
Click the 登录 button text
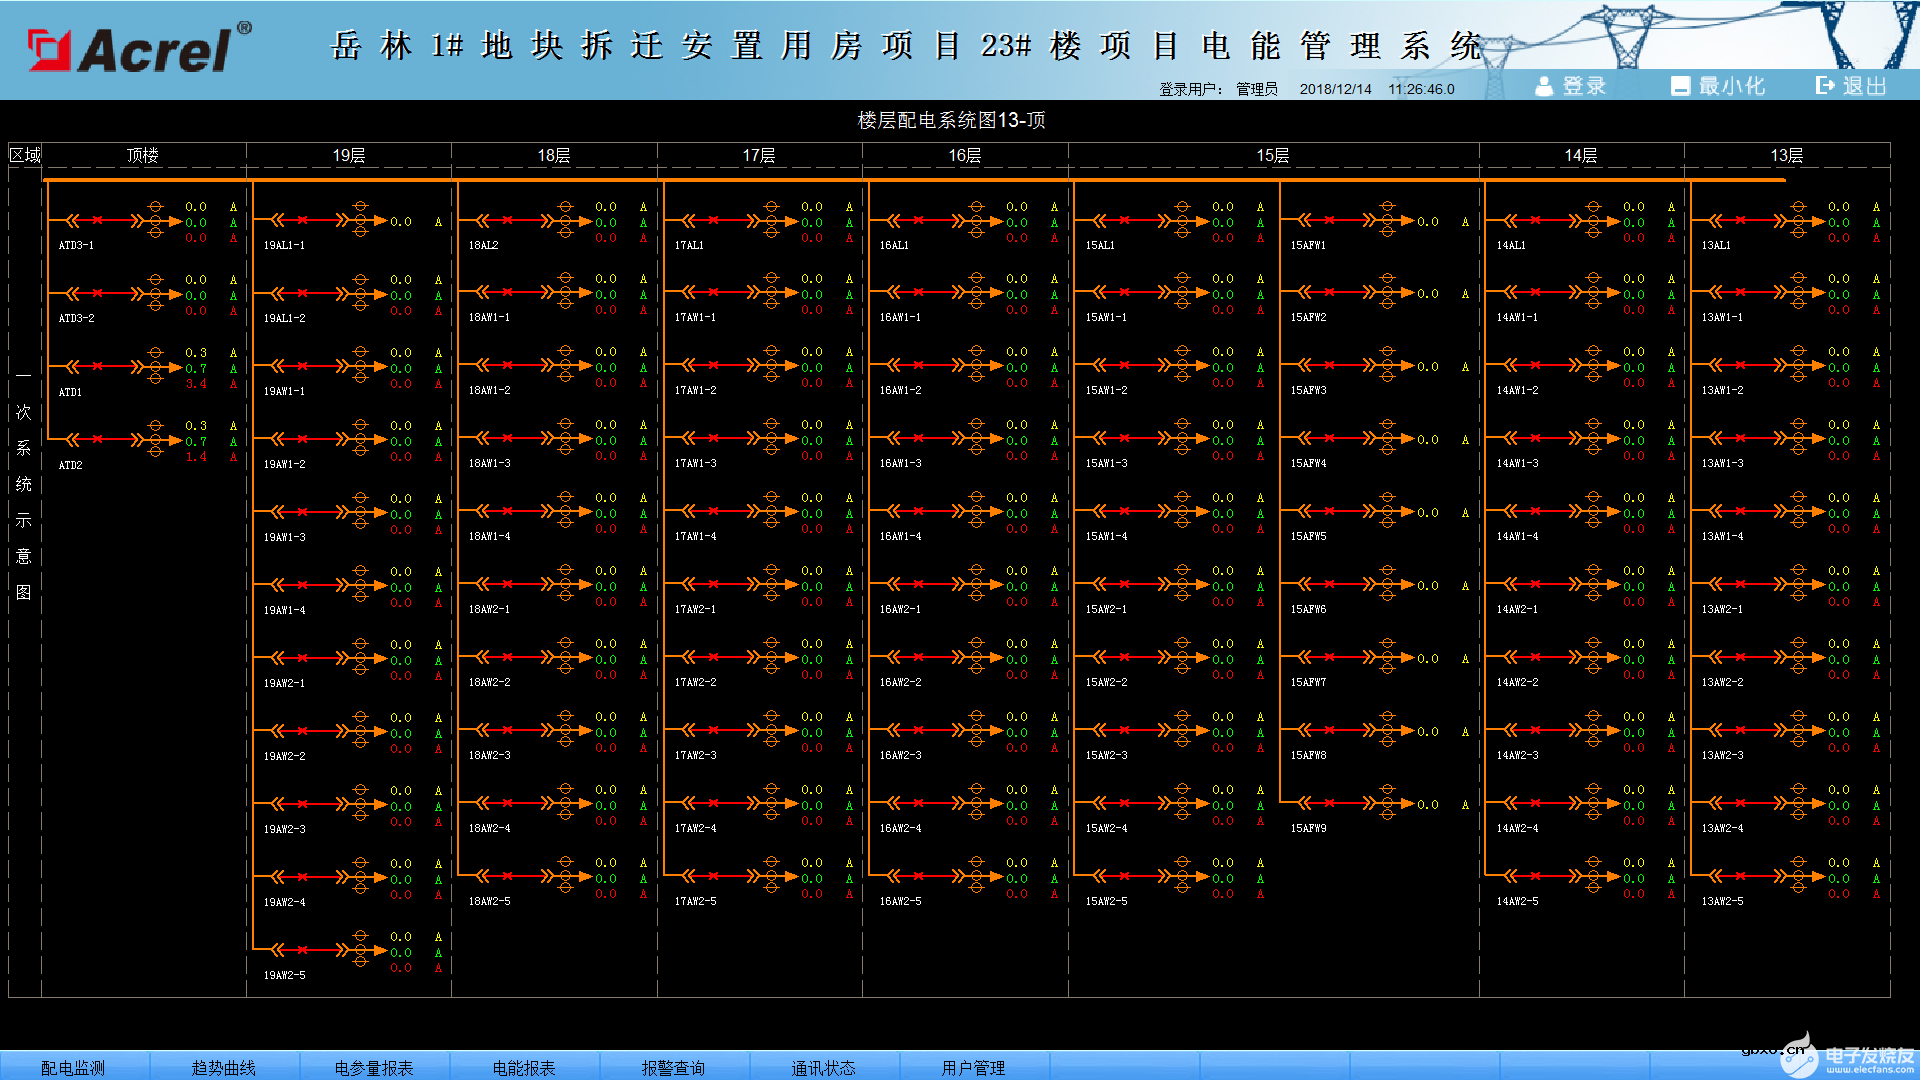pos(1584,87)
